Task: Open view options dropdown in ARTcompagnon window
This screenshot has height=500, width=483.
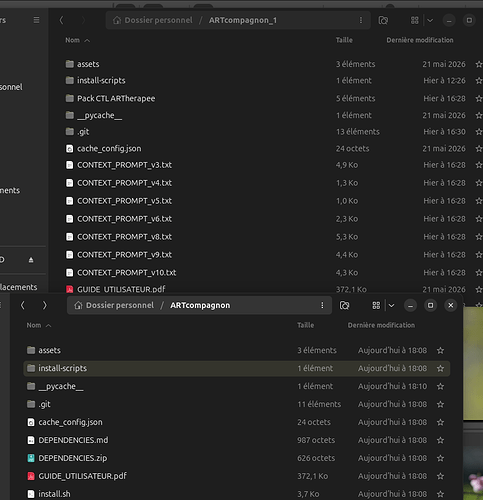Action: pyautogui.click(x=391, y=305)
